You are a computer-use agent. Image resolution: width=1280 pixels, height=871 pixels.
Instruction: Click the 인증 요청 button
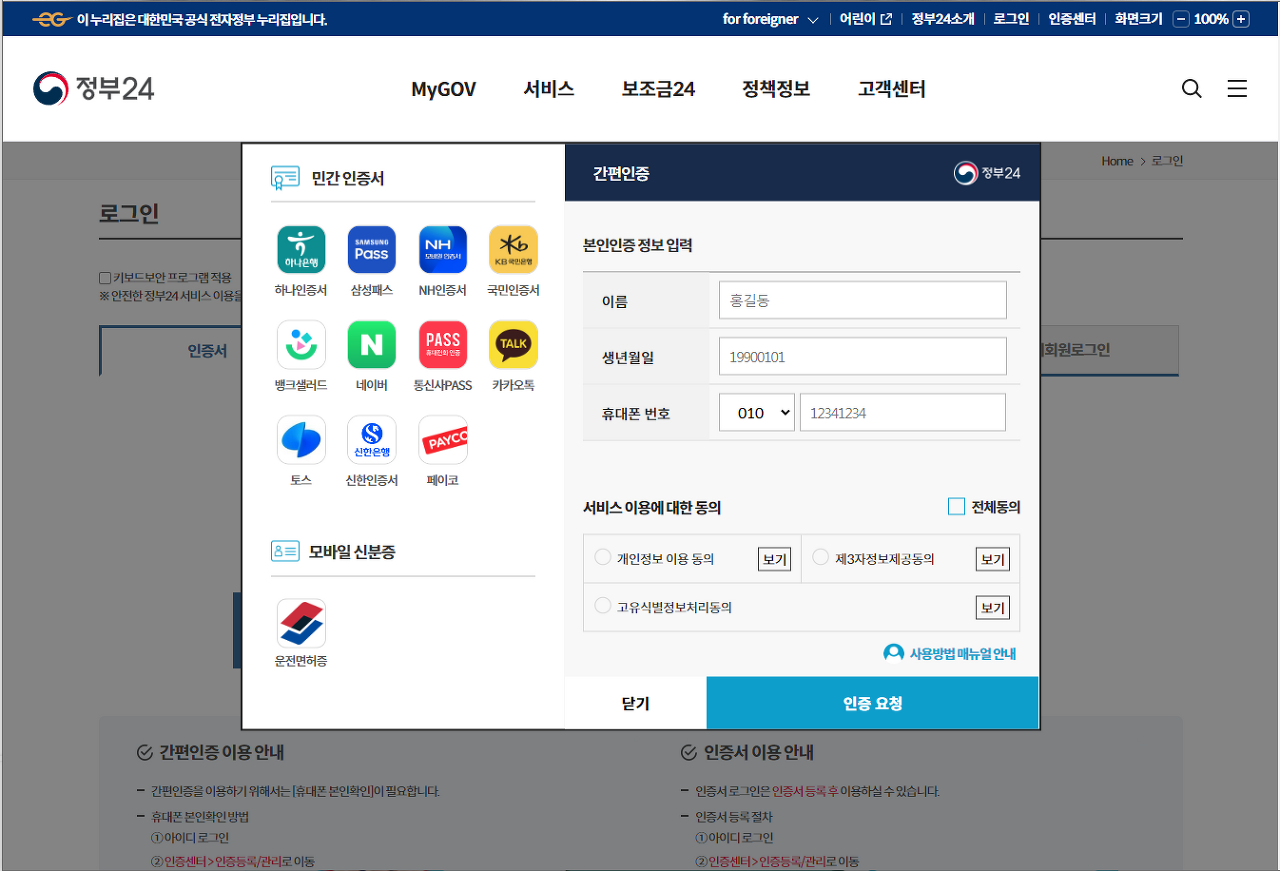coord(872,703)
